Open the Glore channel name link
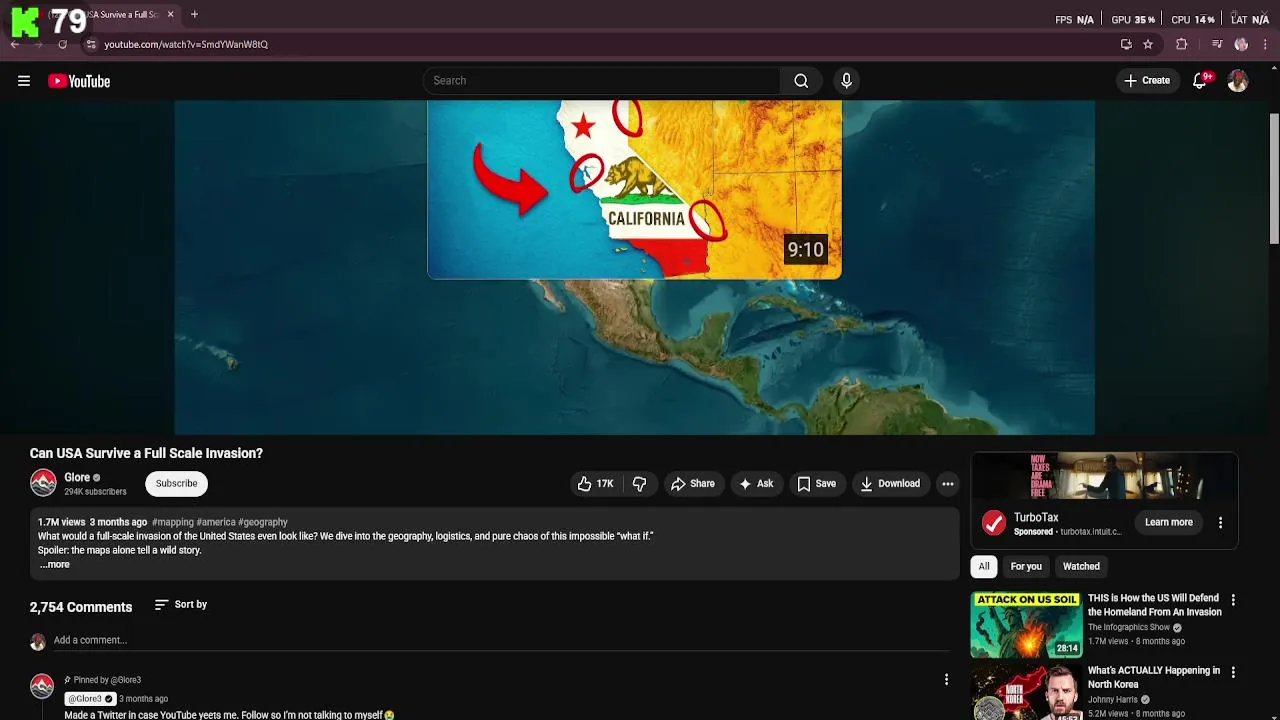This screenshot has height=720, width=1280. pyautogui.click(x=77, y=478)
